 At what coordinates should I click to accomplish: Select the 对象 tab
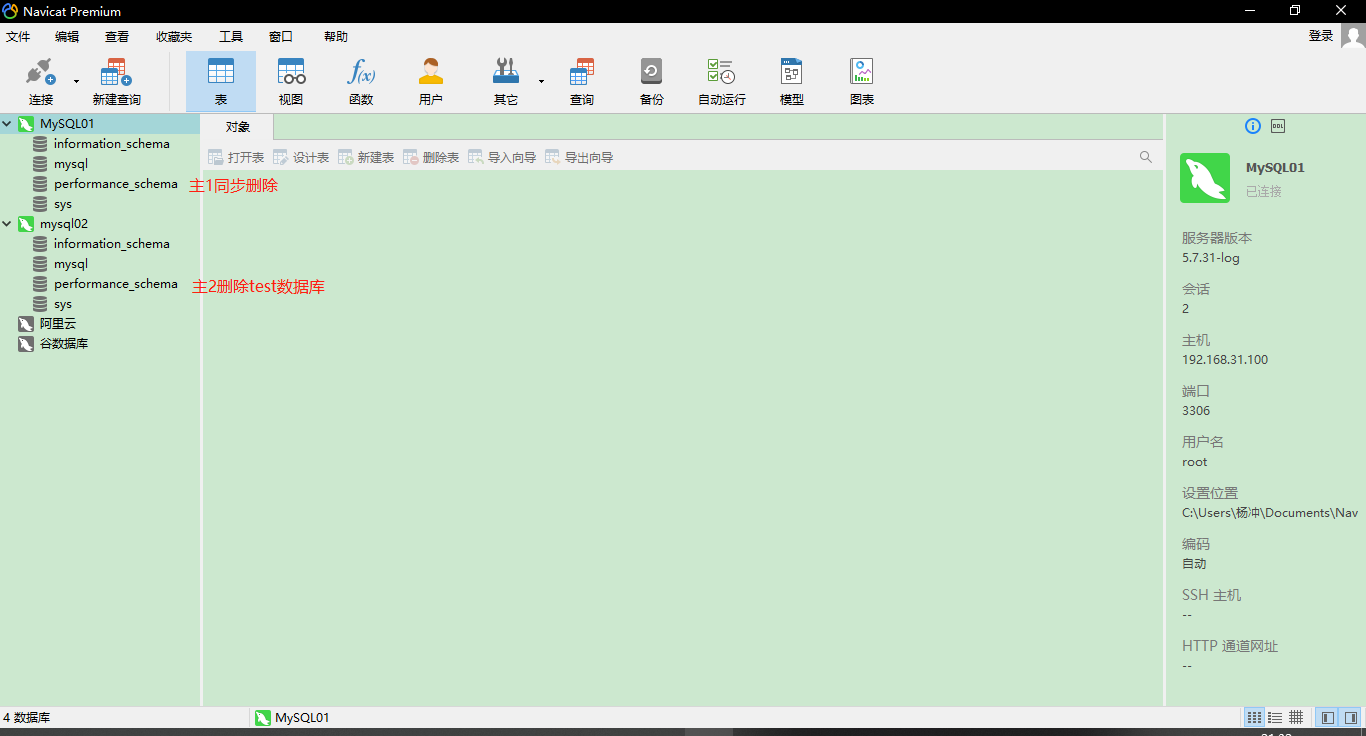coord(237,127)
